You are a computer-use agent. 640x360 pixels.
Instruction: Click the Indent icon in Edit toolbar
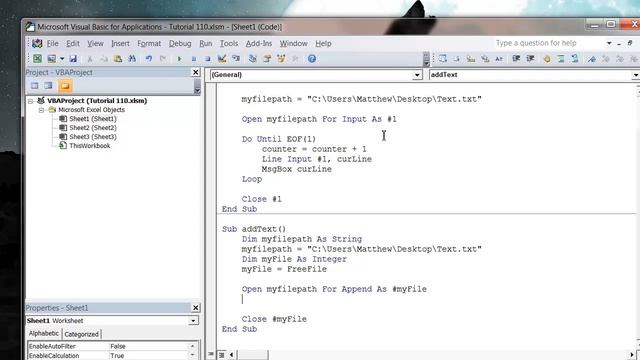[x=516, y=59]
